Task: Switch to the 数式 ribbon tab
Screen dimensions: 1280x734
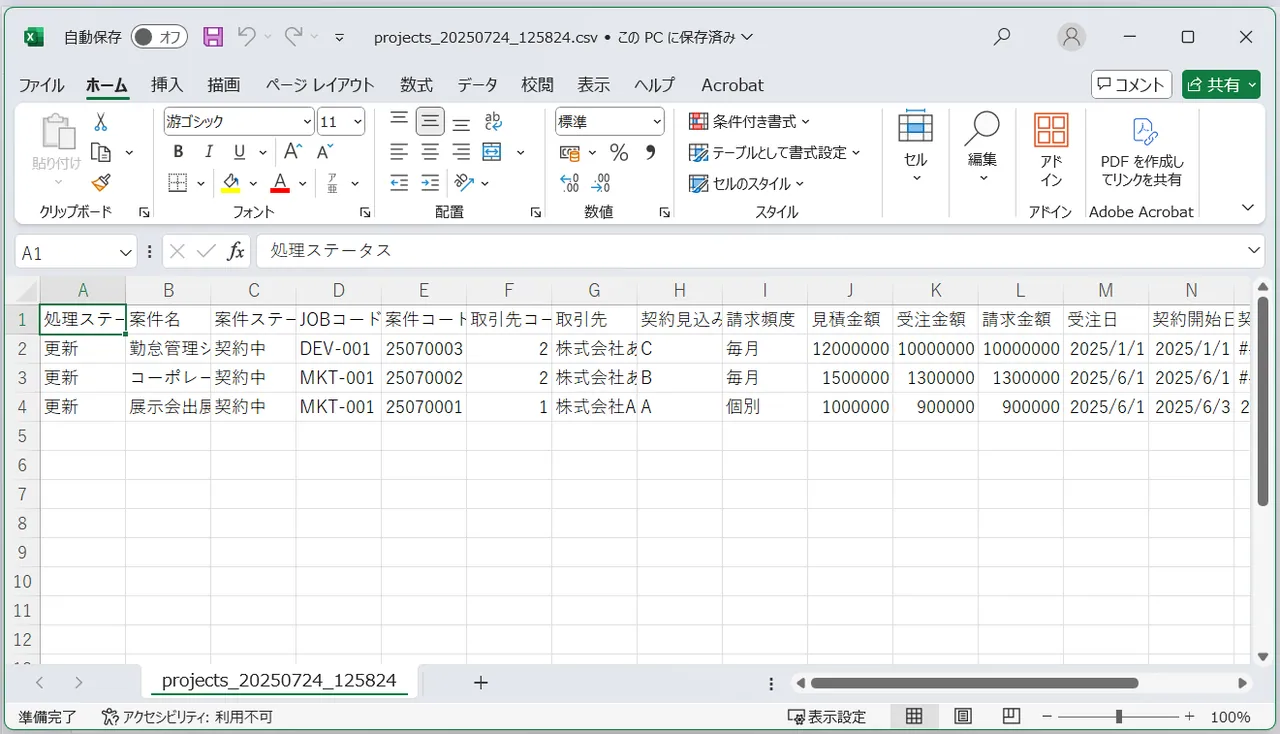Action: (416, 85)
